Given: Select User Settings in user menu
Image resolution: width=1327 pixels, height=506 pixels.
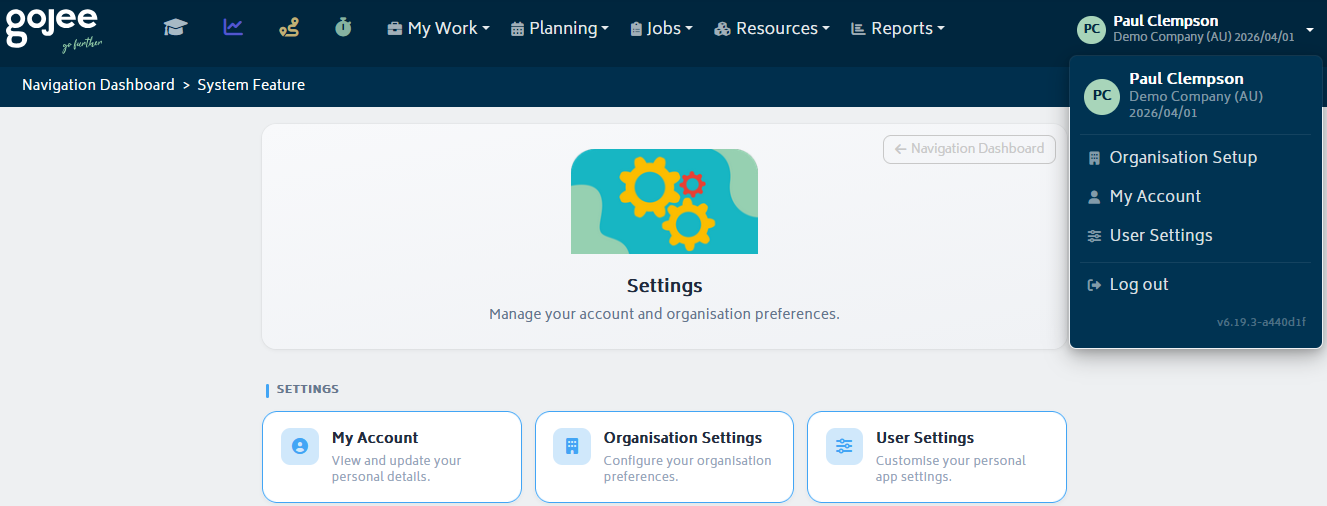Looking at the screenshot, I should 1160,235.
